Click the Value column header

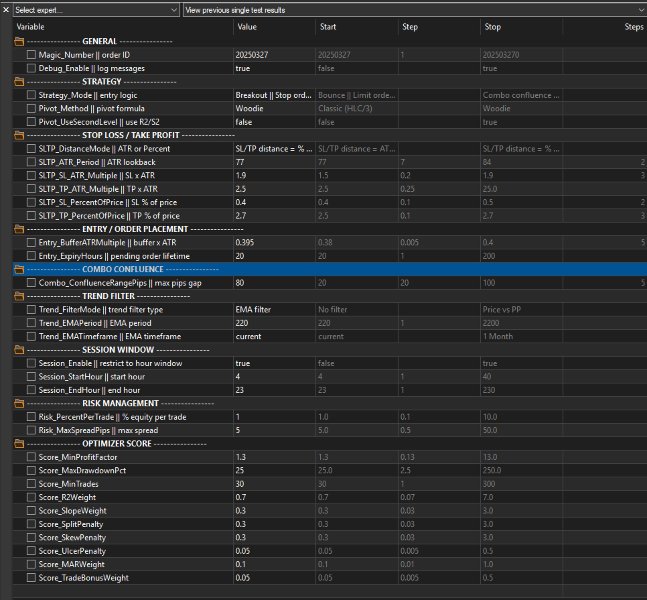point(274,27)
